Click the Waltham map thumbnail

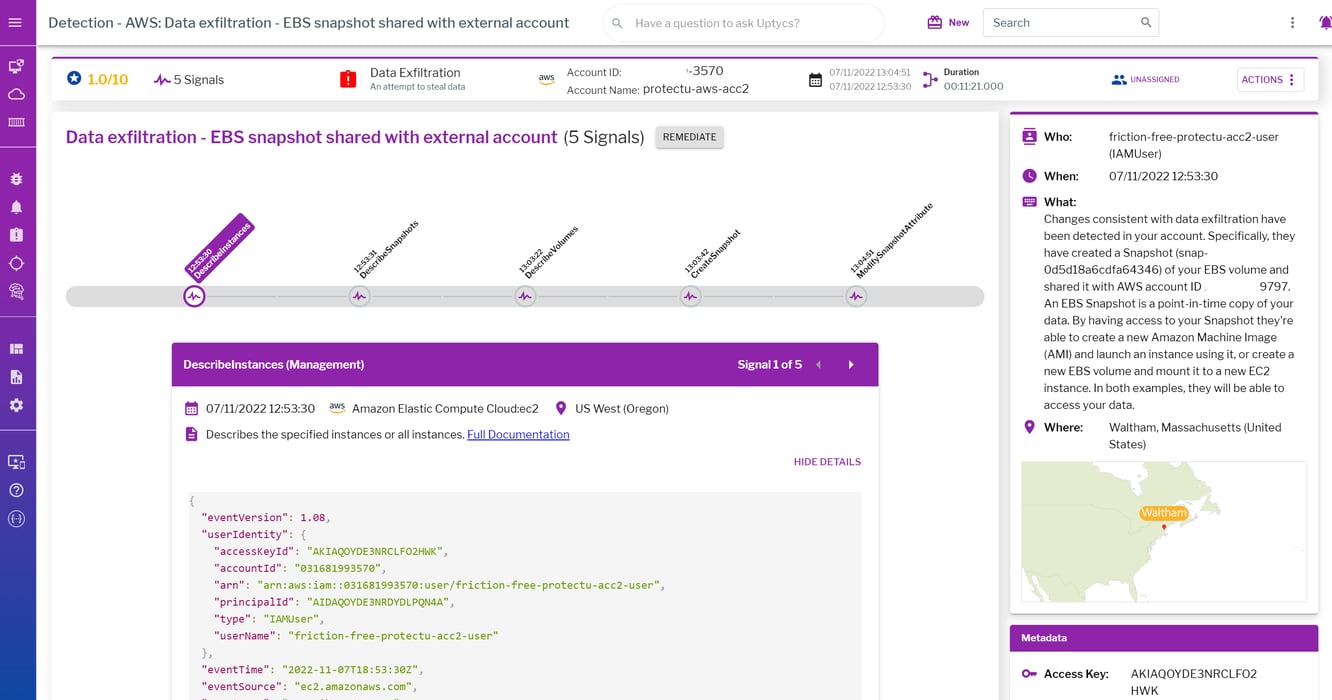[1164, 531]
